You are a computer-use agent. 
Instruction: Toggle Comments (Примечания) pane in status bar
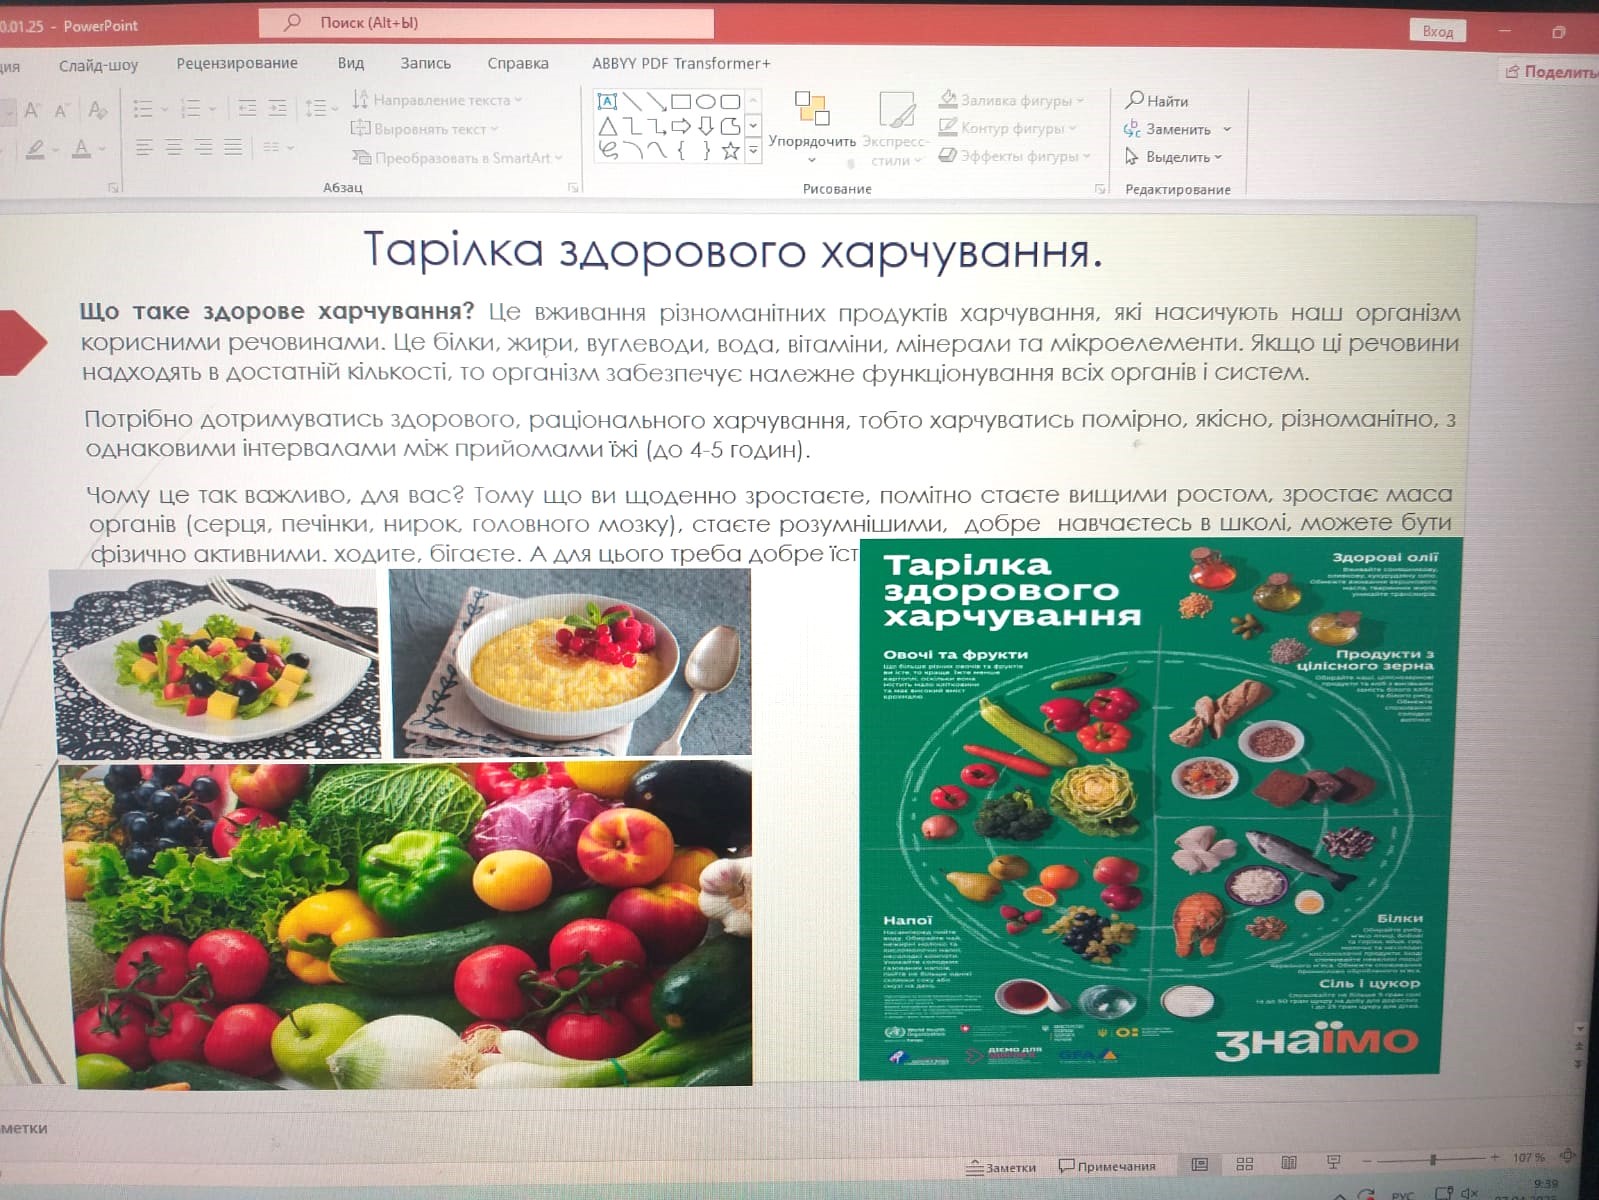pyautogui.click(x=1107, y=1166)
